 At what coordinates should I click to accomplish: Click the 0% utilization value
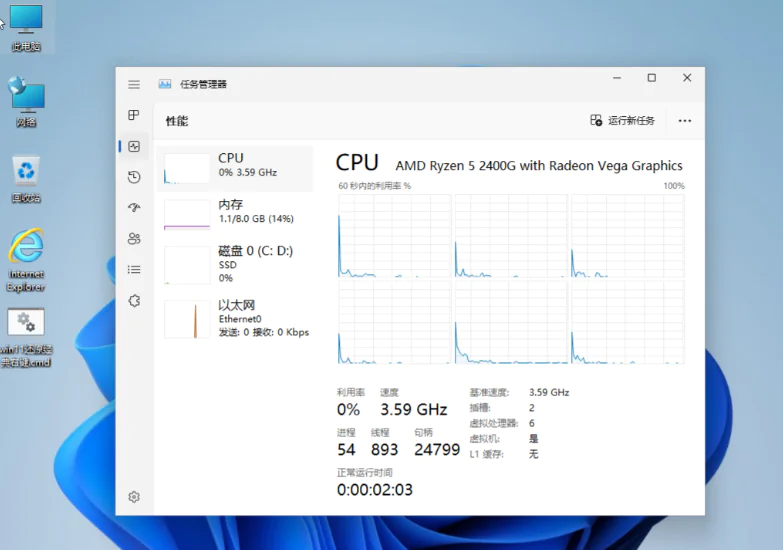pos(348,410)
